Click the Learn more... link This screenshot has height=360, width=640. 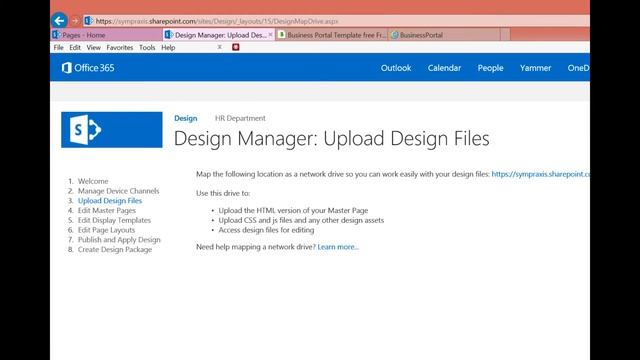(338, 247)
